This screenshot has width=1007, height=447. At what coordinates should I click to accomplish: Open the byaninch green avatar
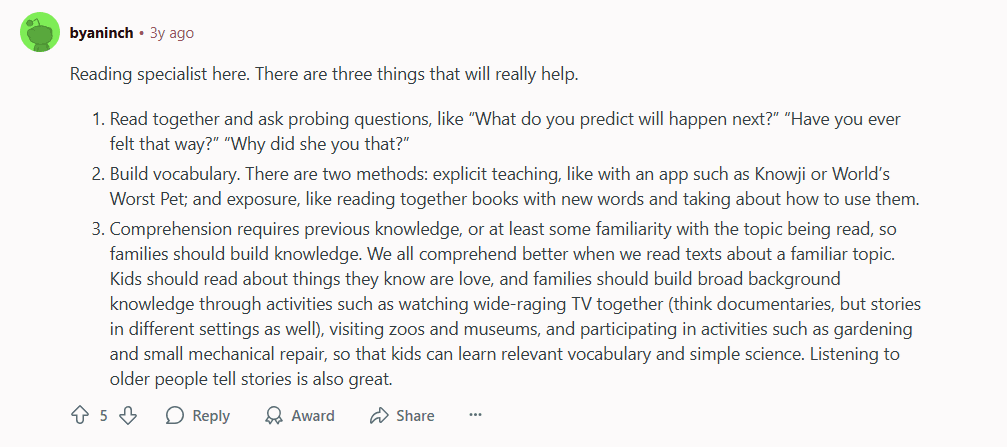click(39, 34)
